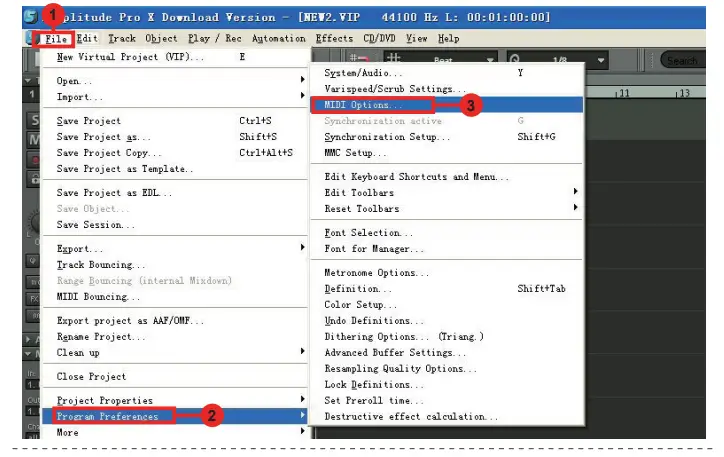Viewport: 724px width, 457px height.
Task: Select Save Project Copy...
Action: click(175, 153)
